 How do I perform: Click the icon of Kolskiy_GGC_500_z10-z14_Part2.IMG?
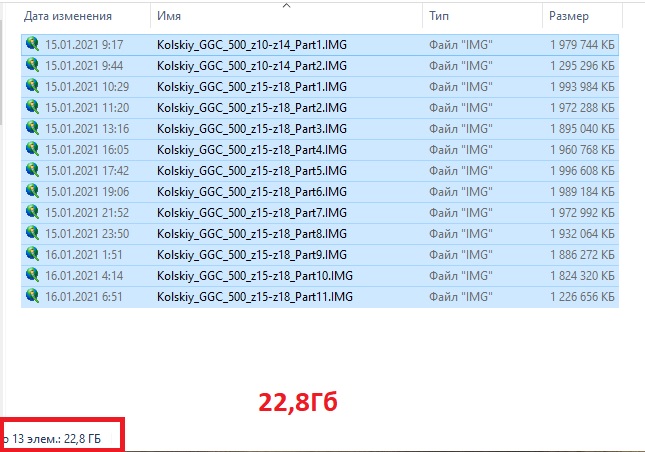[x=33, y=65]
